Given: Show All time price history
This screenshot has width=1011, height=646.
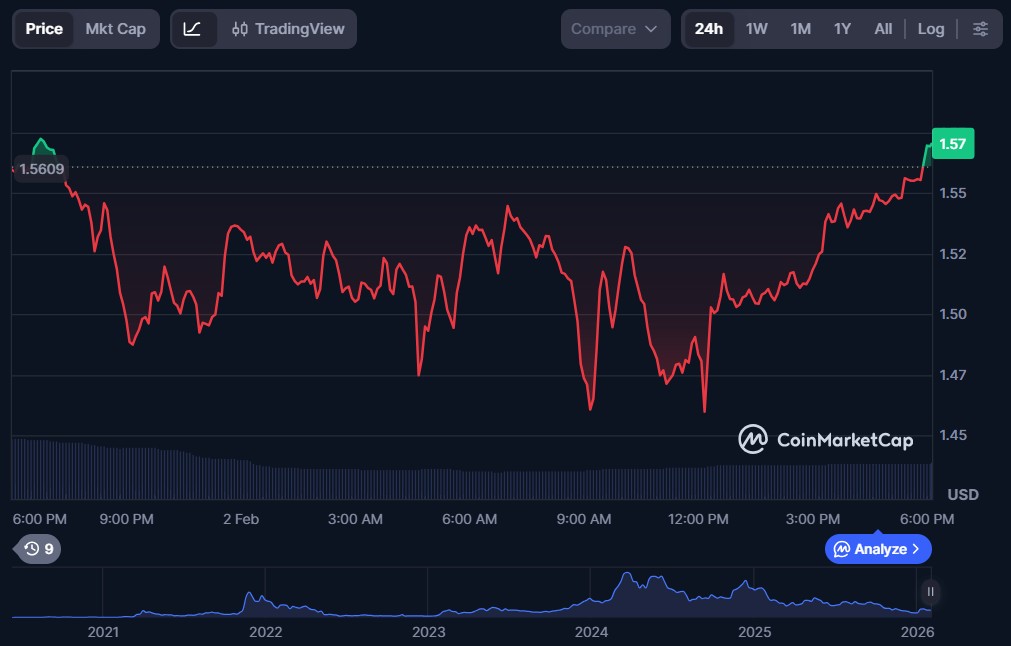Looking at the screenshot, I should click(x=883, y=29).
